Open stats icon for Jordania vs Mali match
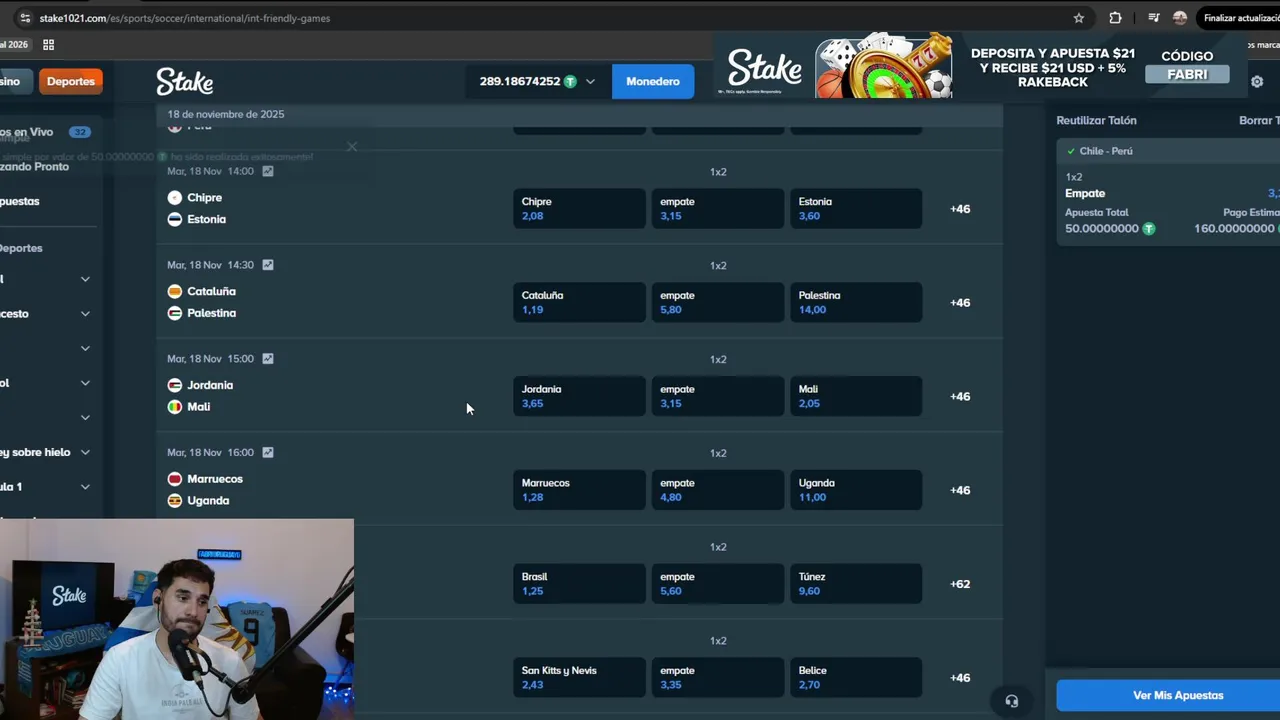Image resolution: width=1280 pixels, height=720 pixels. point(268,359)
